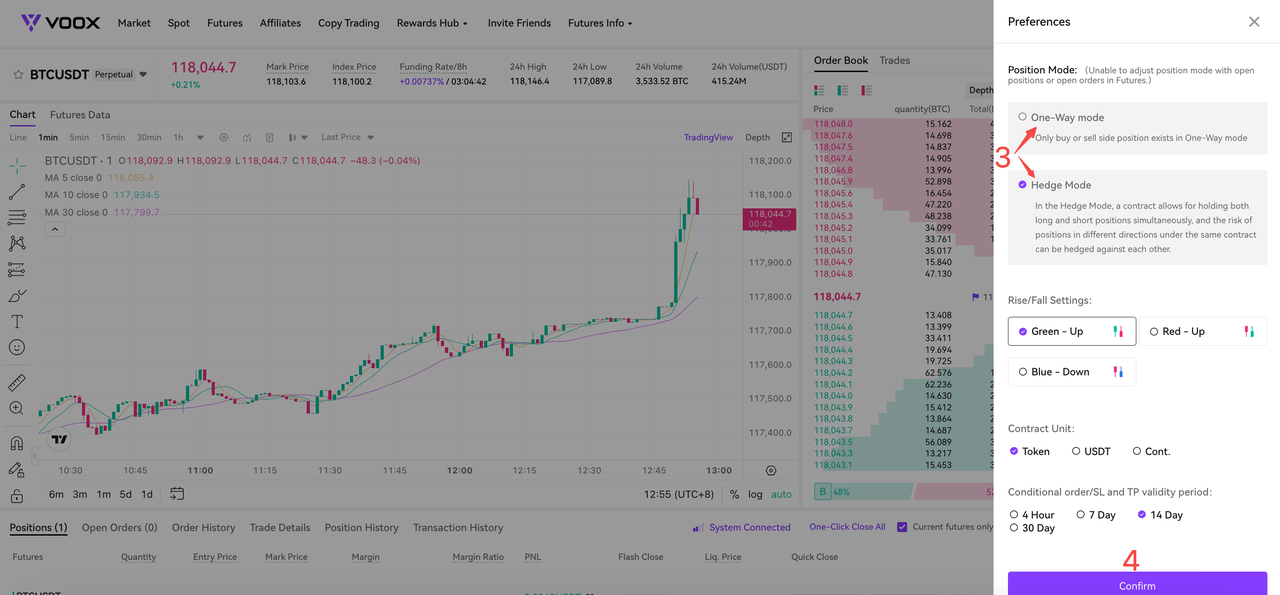This screenshot has height=595, width=1280.
Task: Select the text annotation tool
Action: (x=17, y=321)
